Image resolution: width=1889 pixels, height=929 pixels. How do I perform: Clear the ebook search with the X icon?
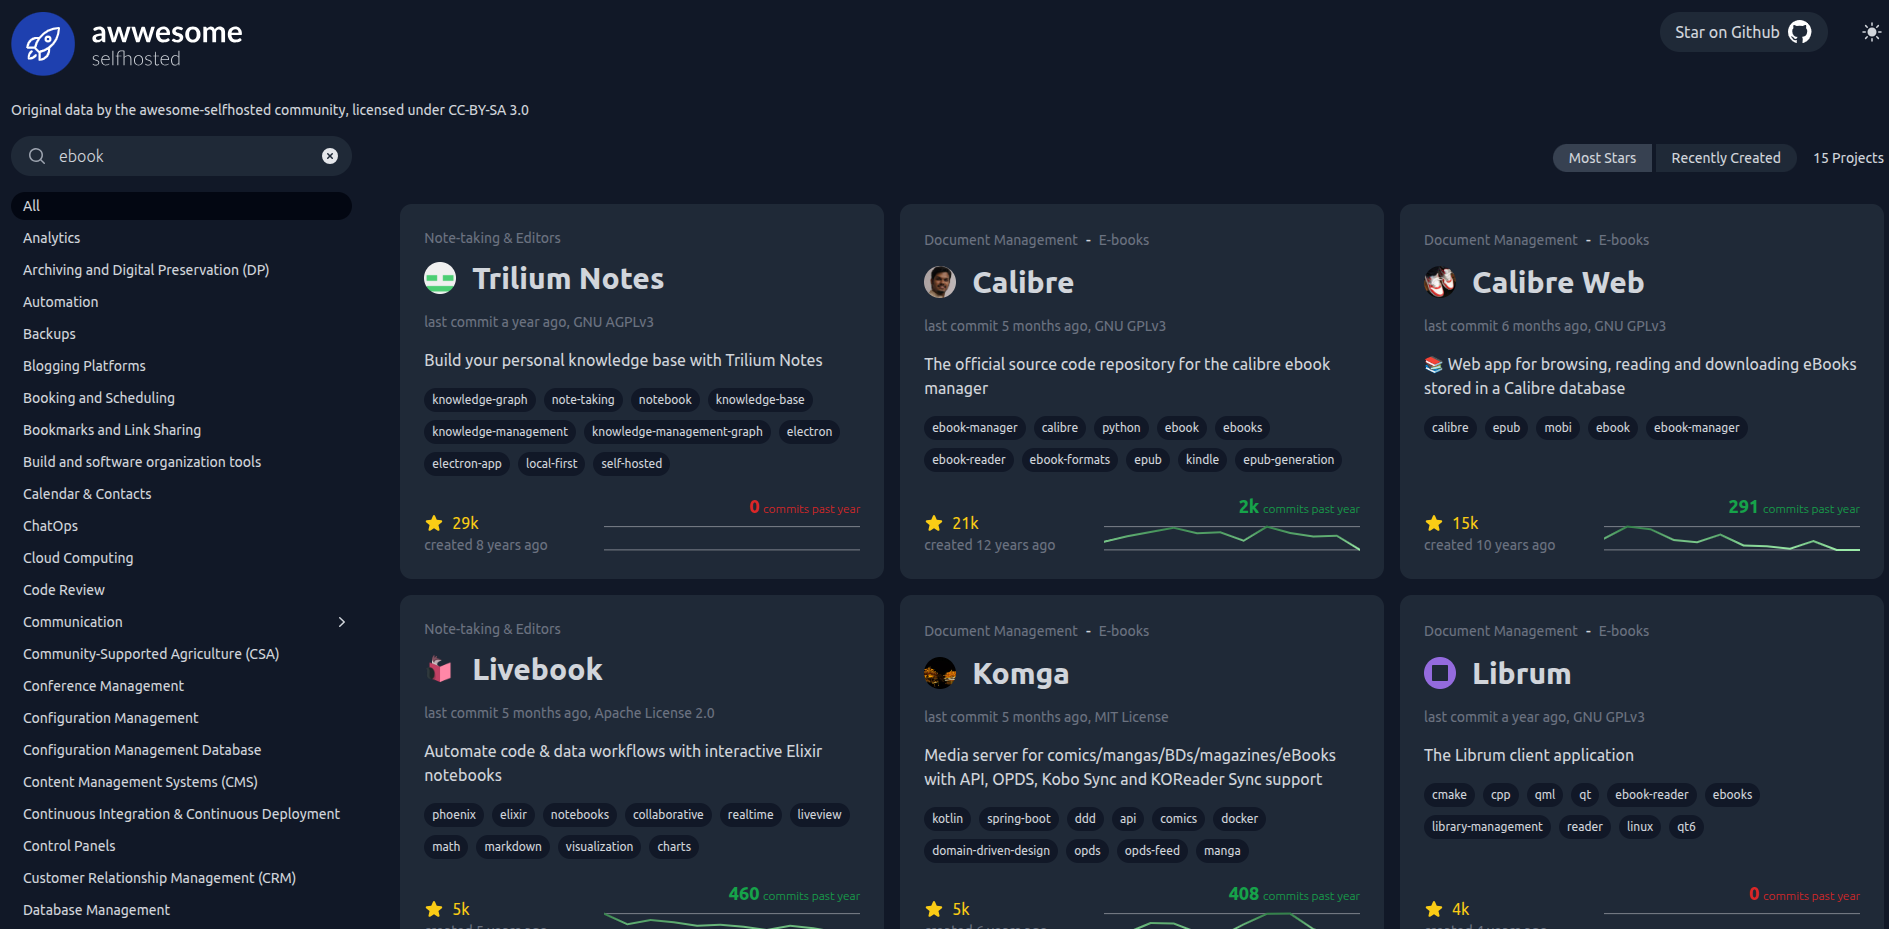(330, 156)
